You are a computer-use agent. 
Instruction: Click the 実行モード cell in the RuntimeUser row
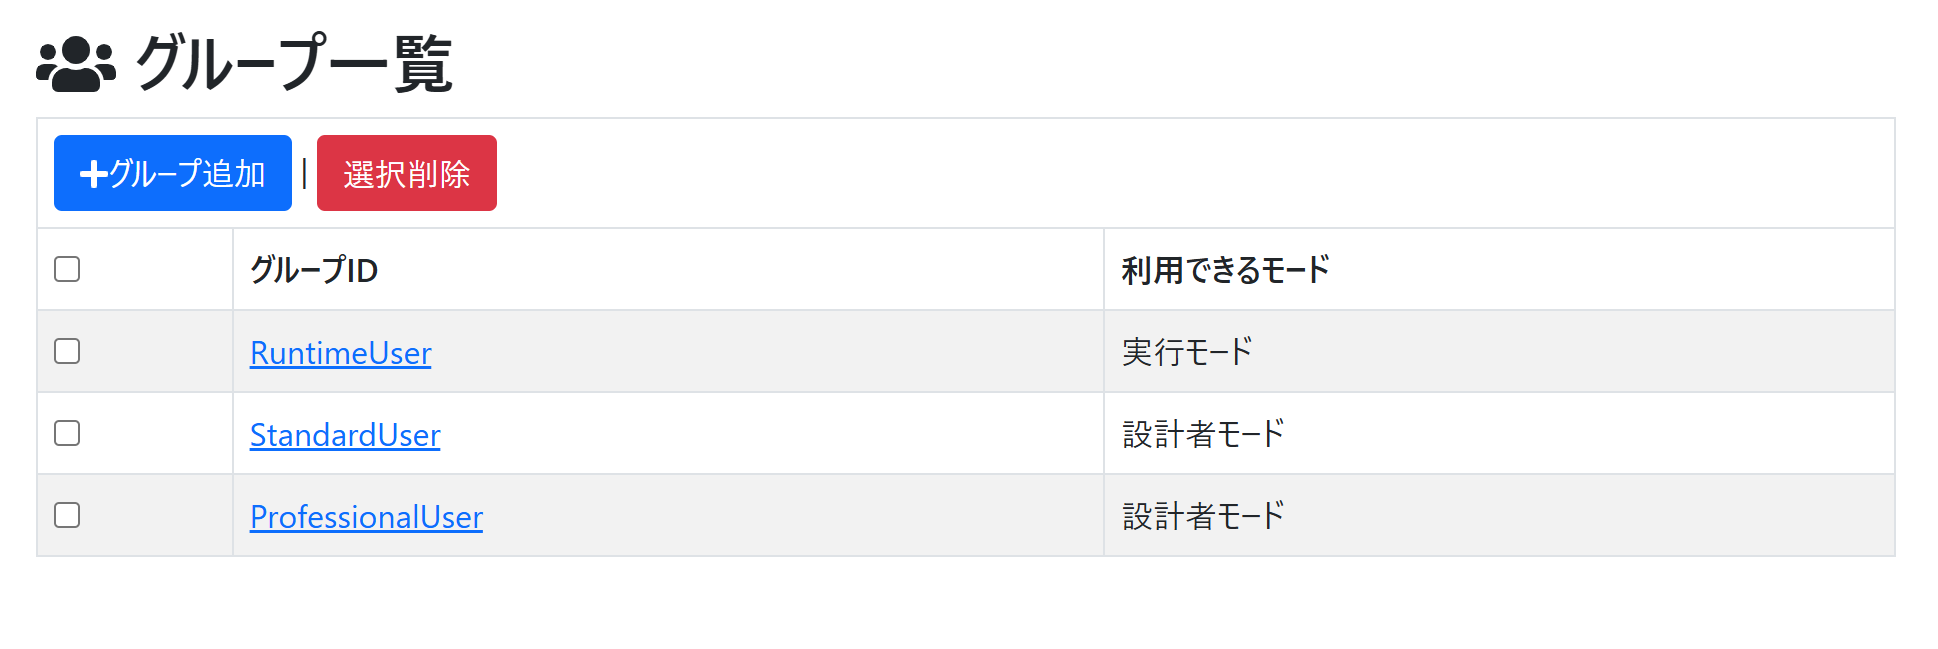1187,352
